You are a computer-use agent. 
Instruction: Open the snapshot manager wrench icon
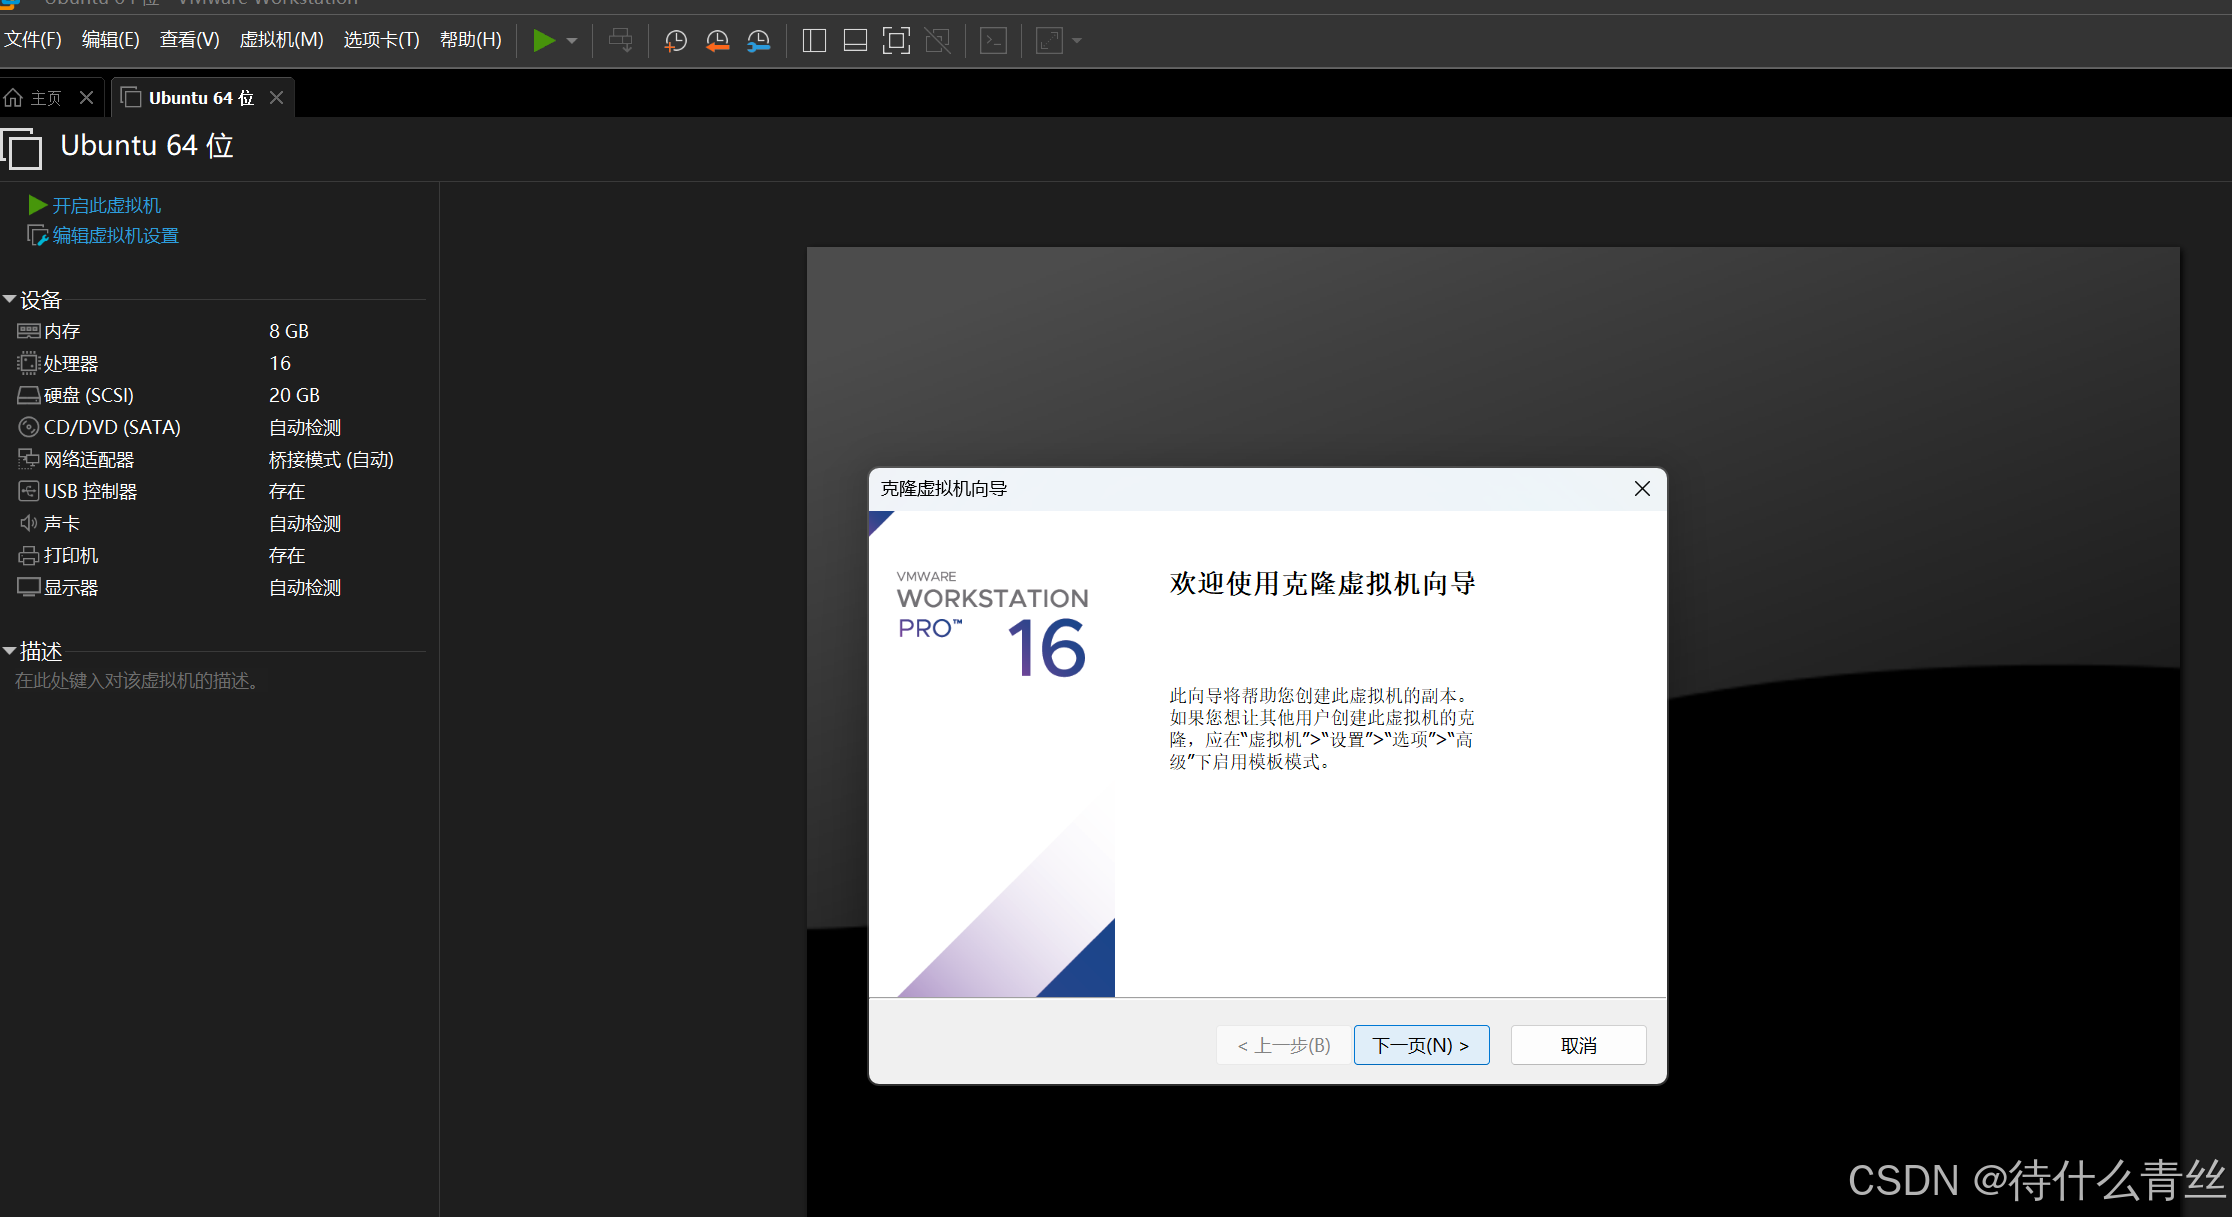point(759,41)
